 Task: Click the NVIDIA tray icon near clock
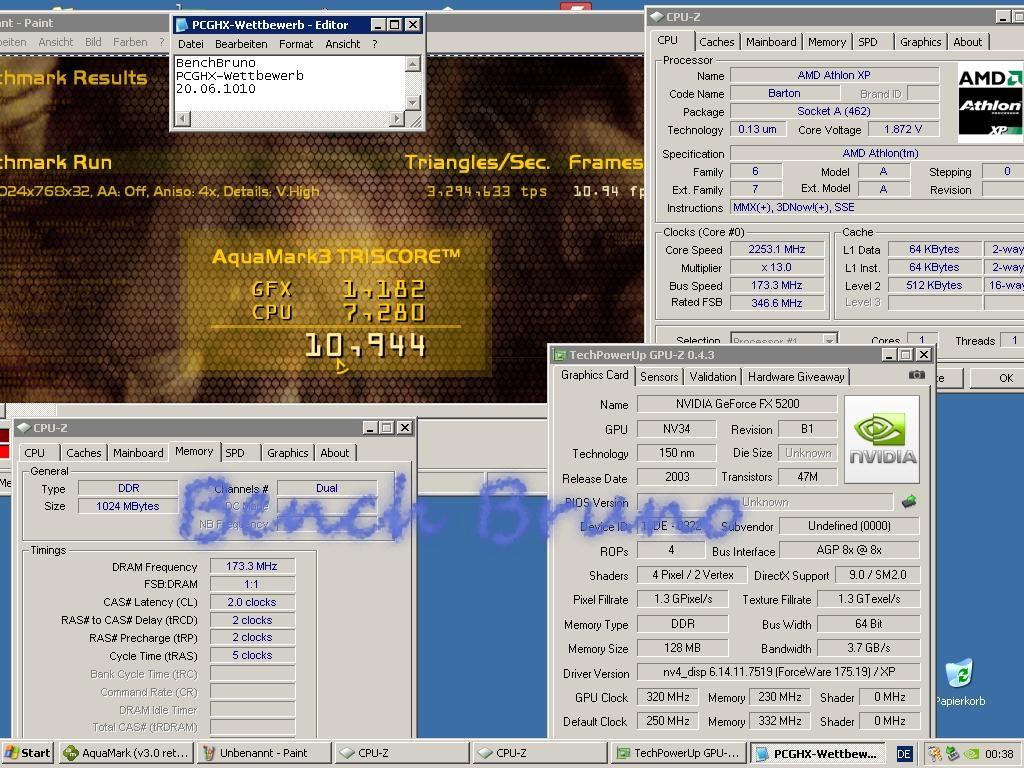pyautogui.click(x=972, y=754)
